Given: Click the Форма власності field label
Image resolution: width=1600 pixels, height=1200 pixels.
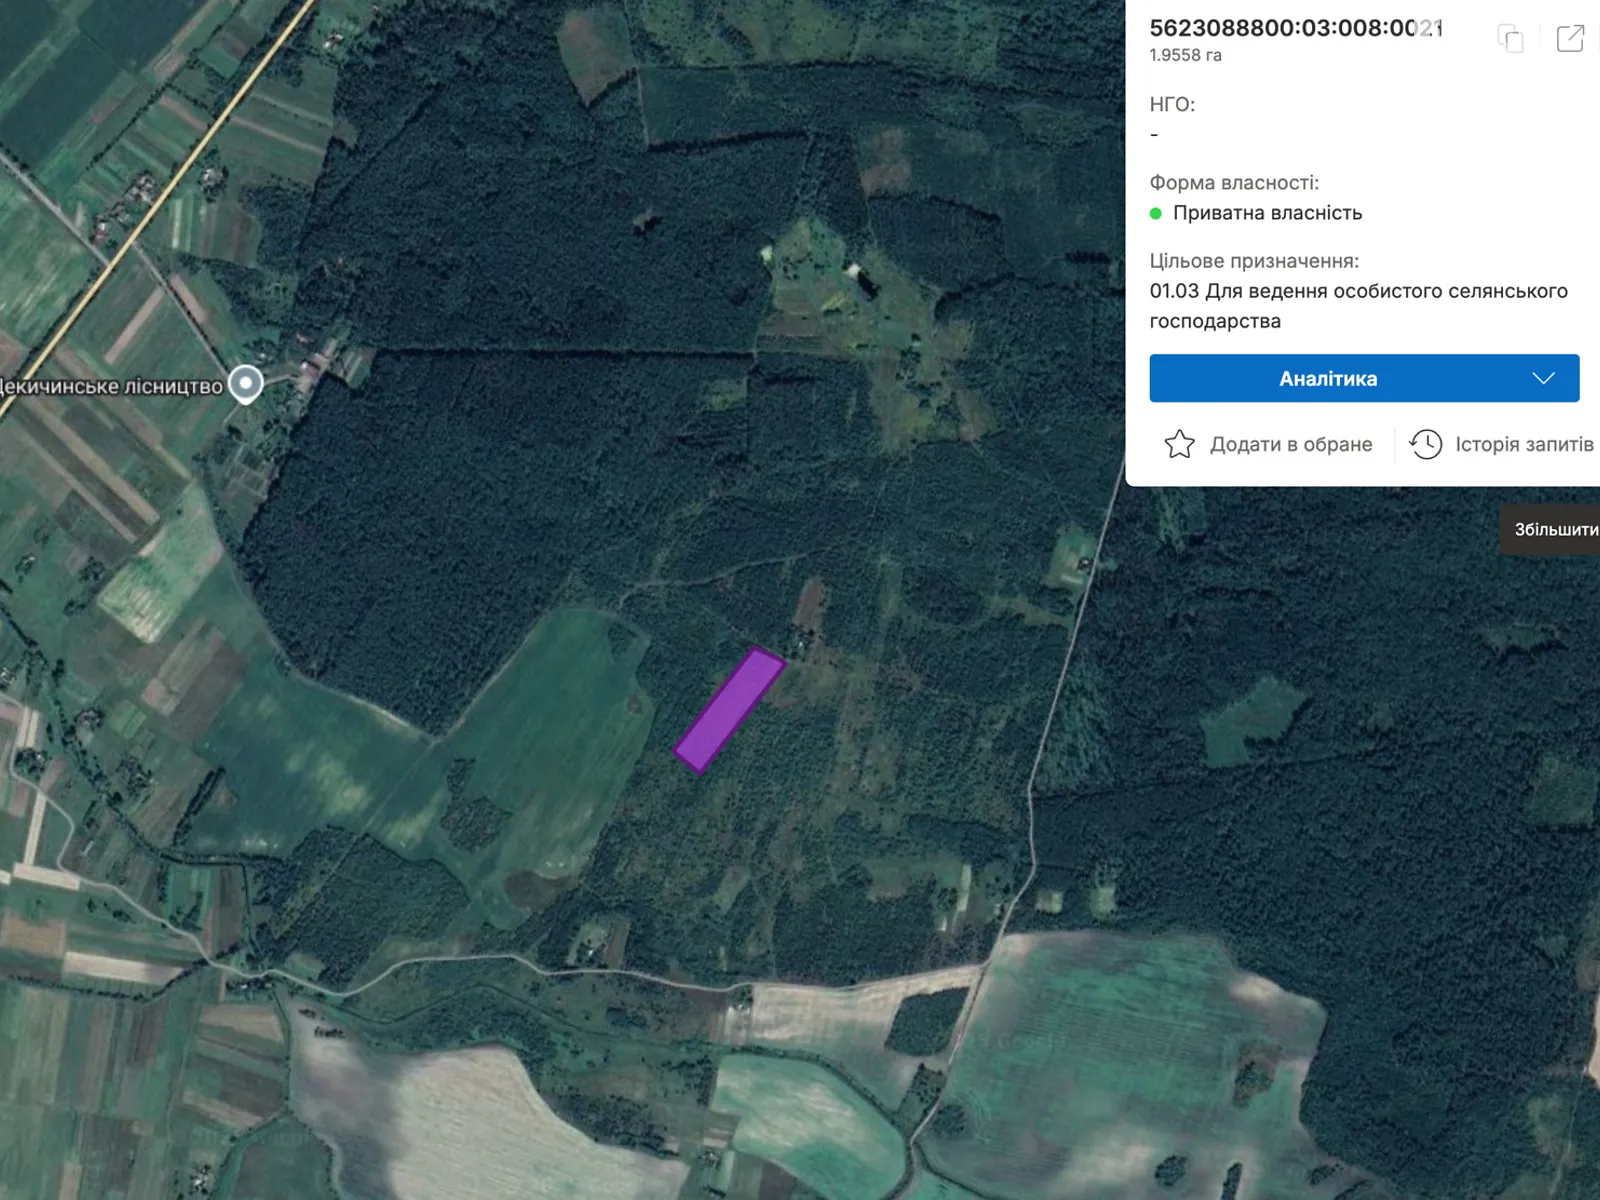Looking at the screenshot, I should pos(1233,182).
